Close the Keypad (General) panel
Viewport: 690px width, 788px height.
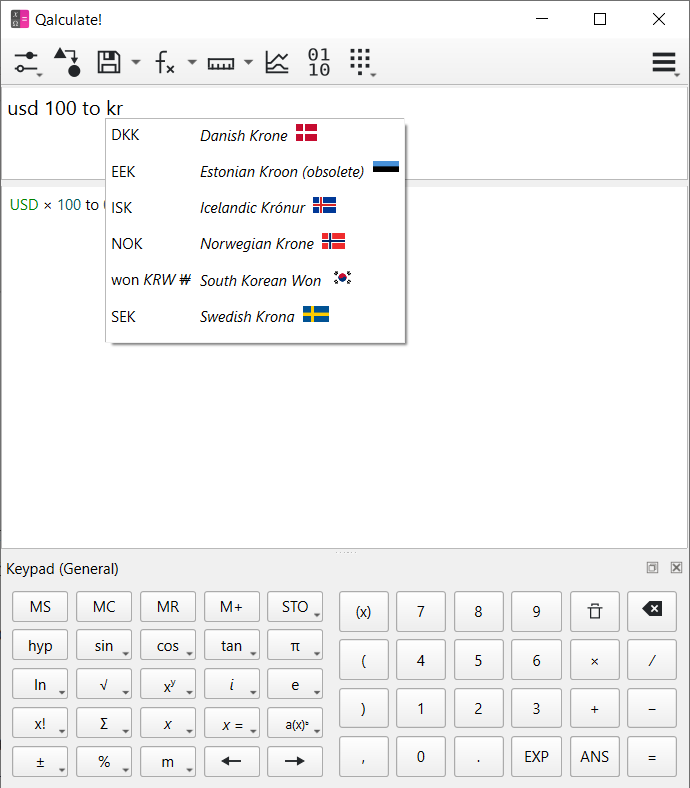click(x=676, y=568)
